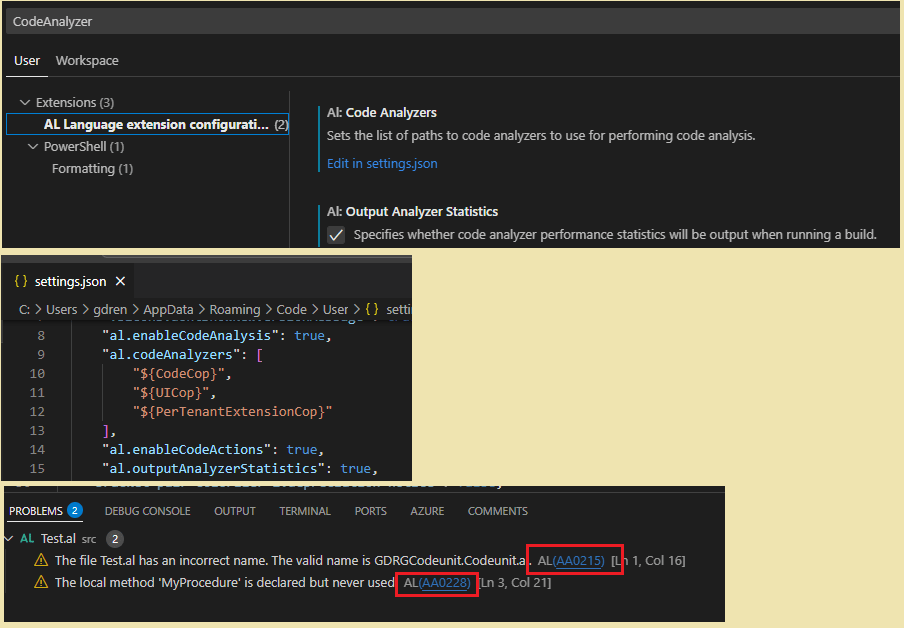This screenshot has height=628, width=904.
Task: Click breadcrumb braces icon in path
Action: (372, 309)
